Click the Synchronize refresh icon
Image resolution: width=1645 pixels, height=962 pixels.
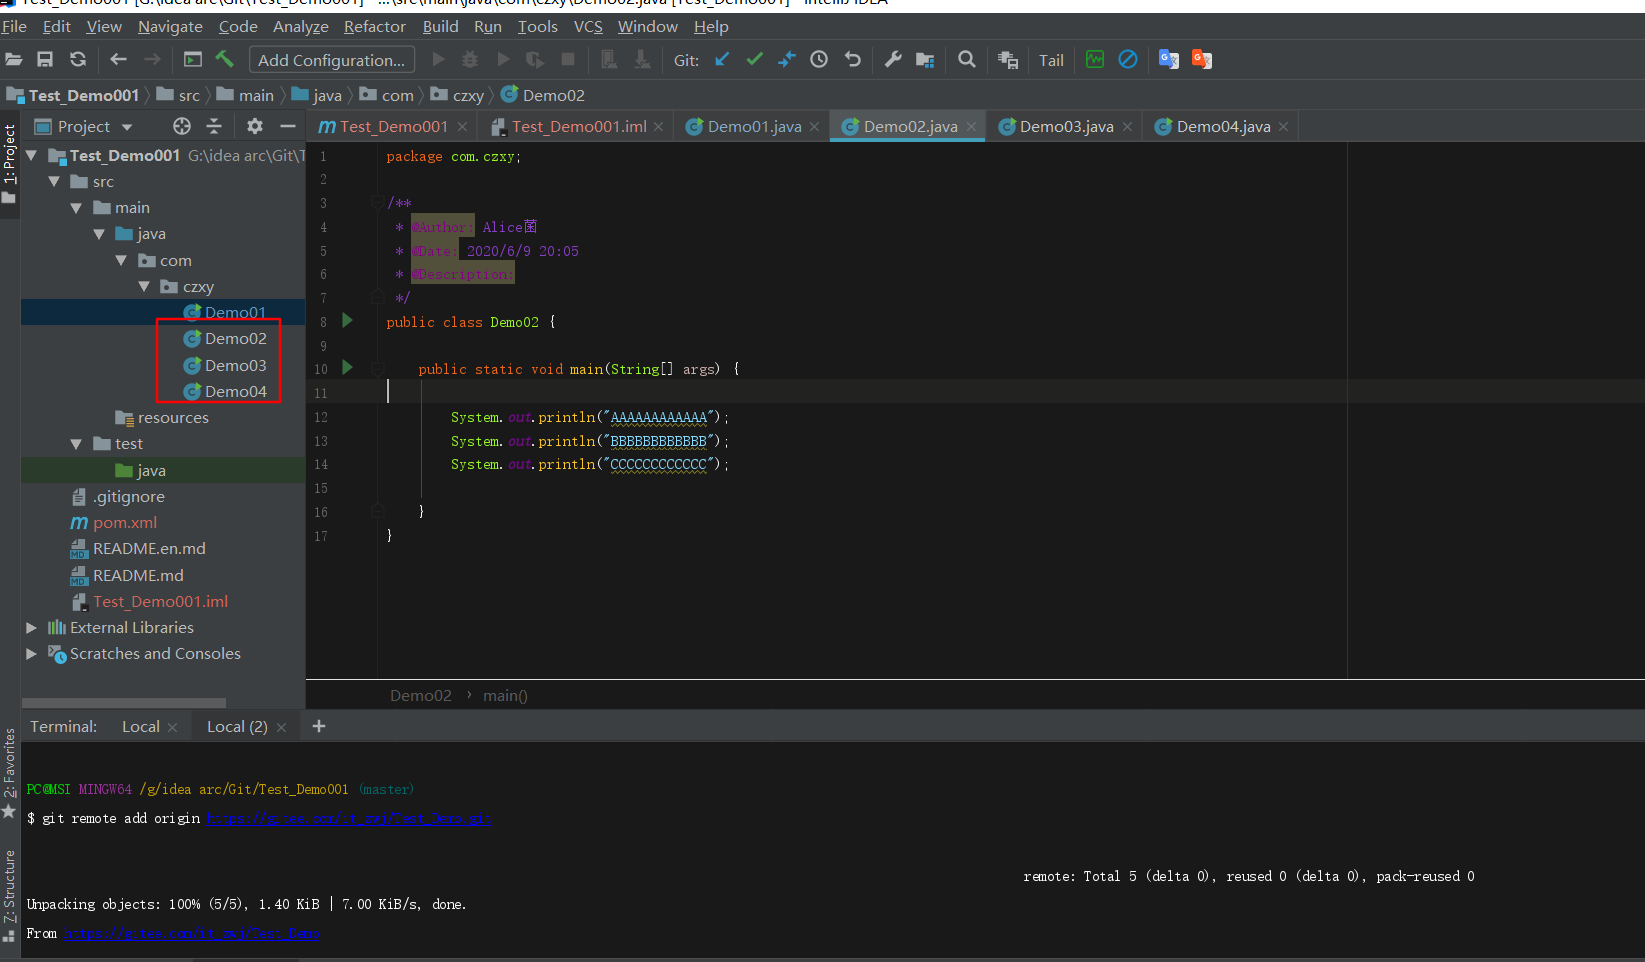point(78,60)
